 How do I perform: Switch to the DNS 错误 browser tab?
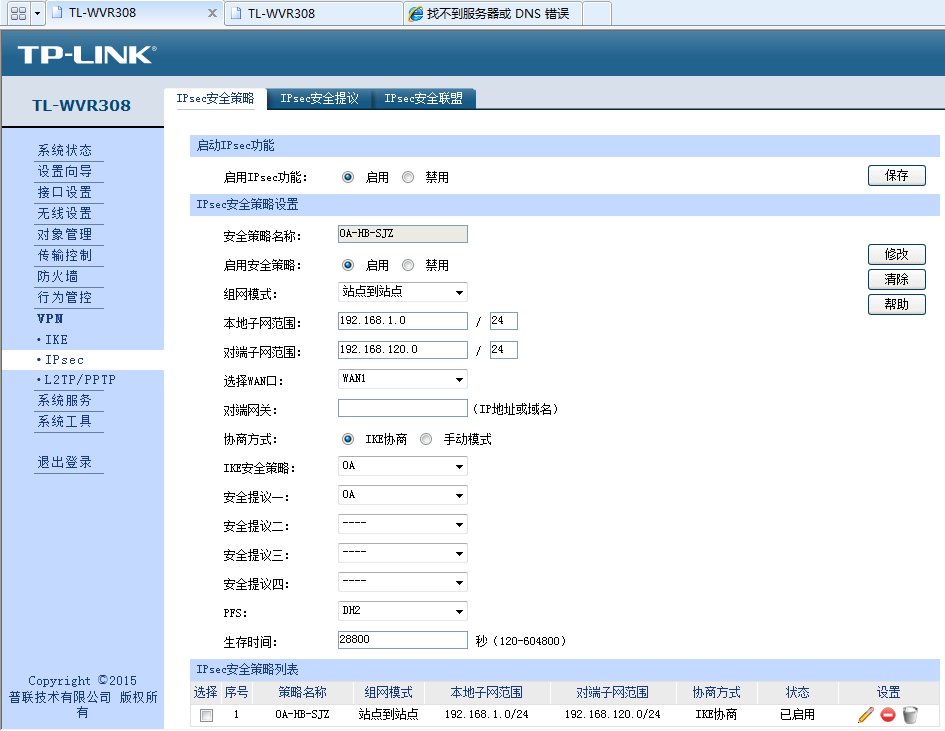click(493, 13)
